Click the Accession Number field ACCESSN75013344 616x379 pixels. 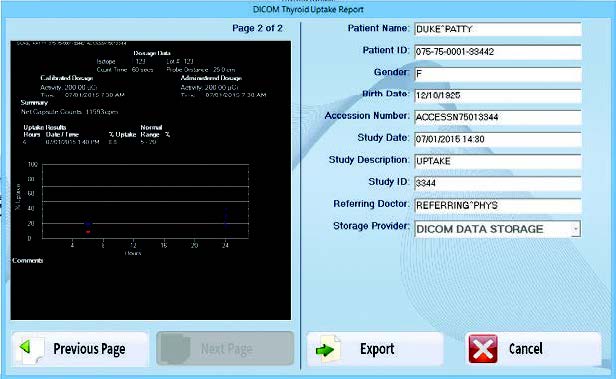[497, 117]
